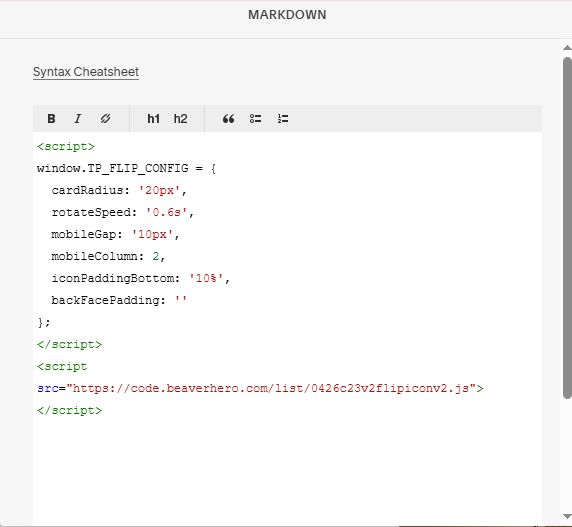
Task: Click the scrollbar down arrow
Action: coord(567,516)
